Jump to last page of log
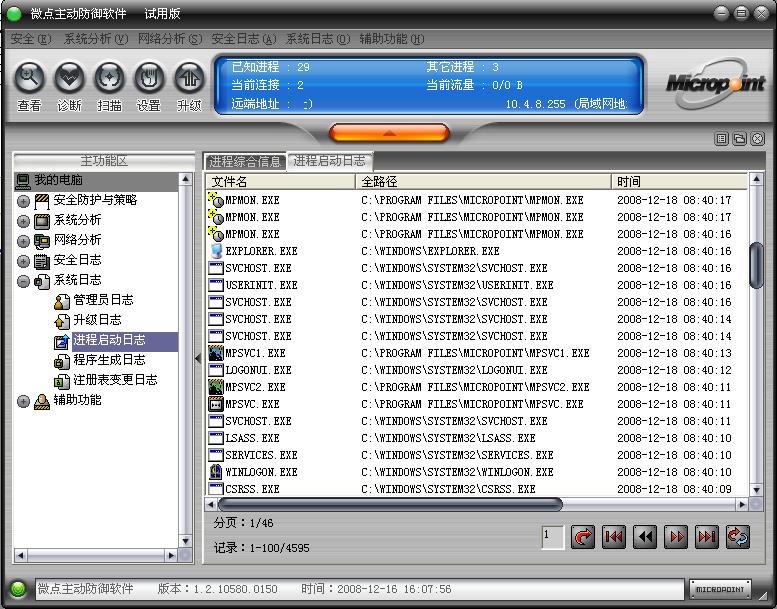 coord(707,537)
